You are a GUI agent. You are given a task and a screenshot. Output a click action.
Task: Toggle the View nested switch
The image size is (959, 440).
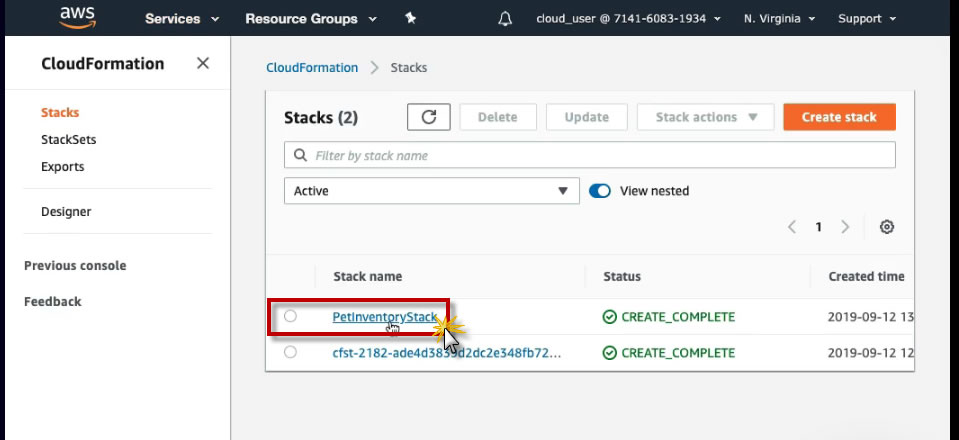tap(600, 191)
